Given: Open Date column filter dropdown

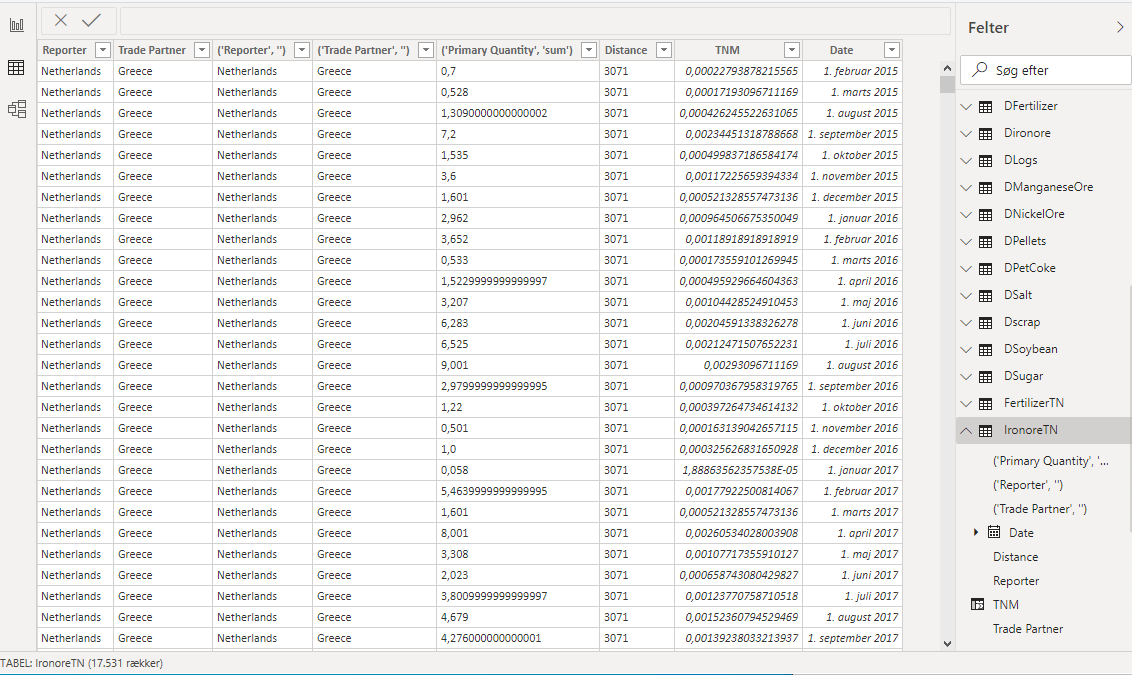Looking at the screenshot, I should pos(892,50).
